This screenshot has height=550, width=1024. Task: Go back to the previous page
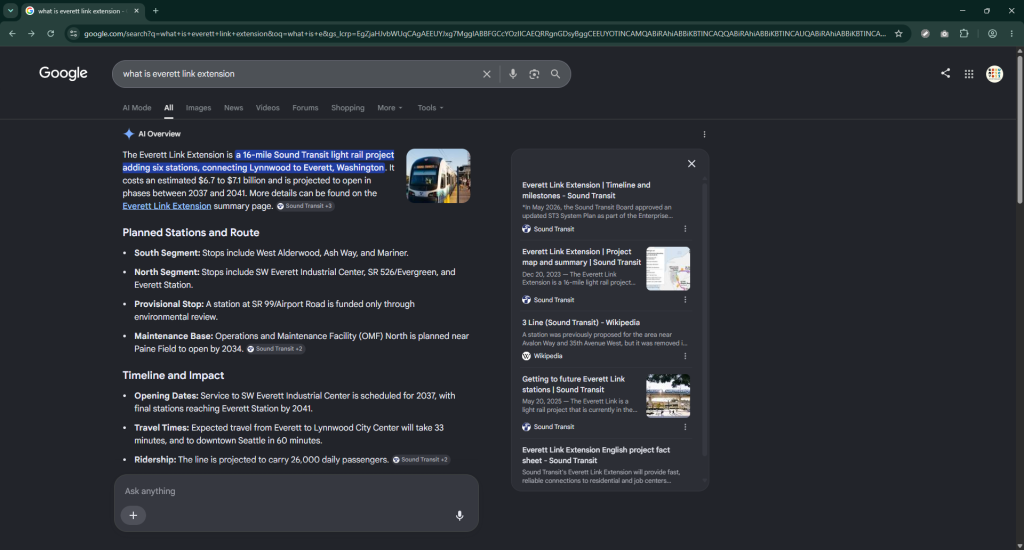pyautogui.click(x=12, y=33)
